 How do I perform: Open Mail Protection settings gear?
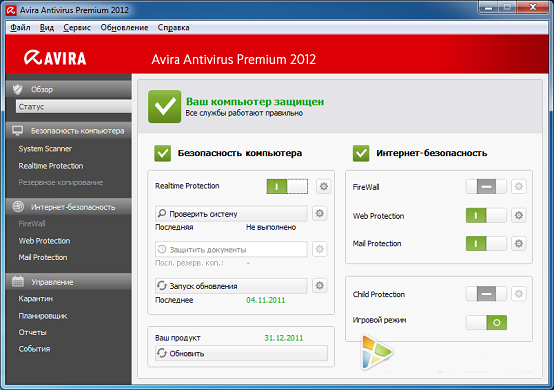519,243
